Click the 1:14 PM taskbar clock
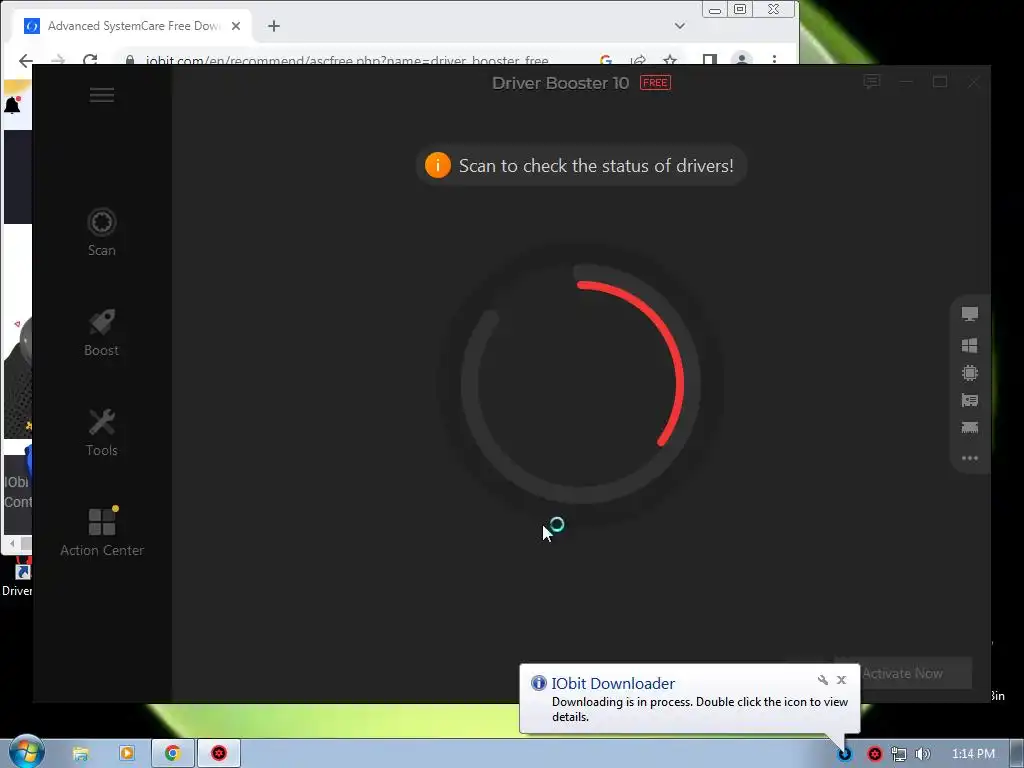This screenshot has height=768, width=1024. [x=973, y=754]
